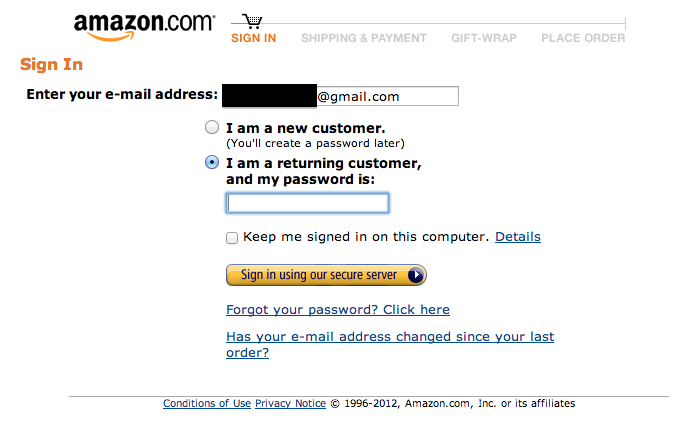Click the dark arrow icon on the sign-in button
The width and height of the screenshot is (686, 440).
click(x=416, y=275)
